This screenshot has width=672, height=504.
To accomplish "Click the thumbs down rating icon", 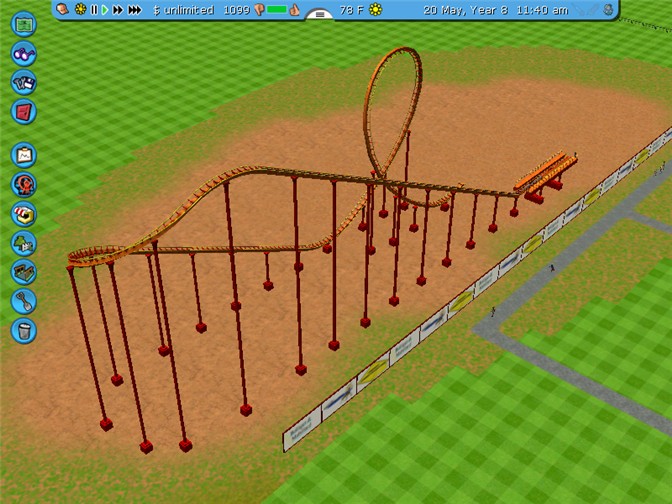I will click(x=259, y=10).
